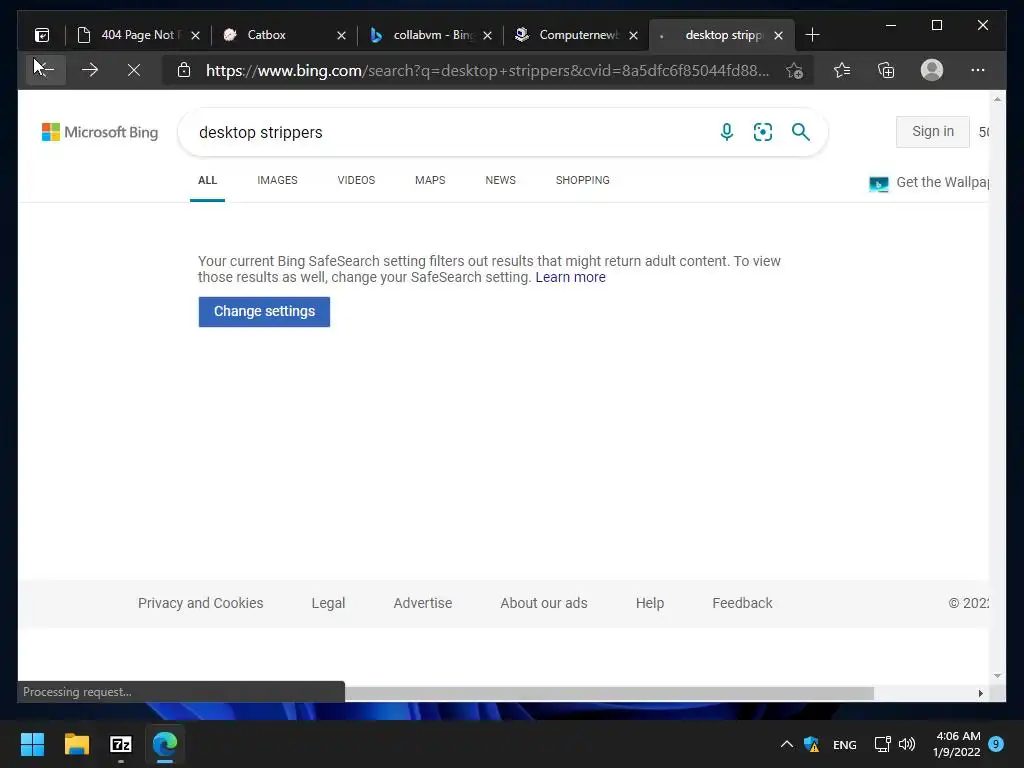The width and height of the screenshot is (1024, 768).
Task: Open the Feedback footer link
Action: tap(742, 603)
